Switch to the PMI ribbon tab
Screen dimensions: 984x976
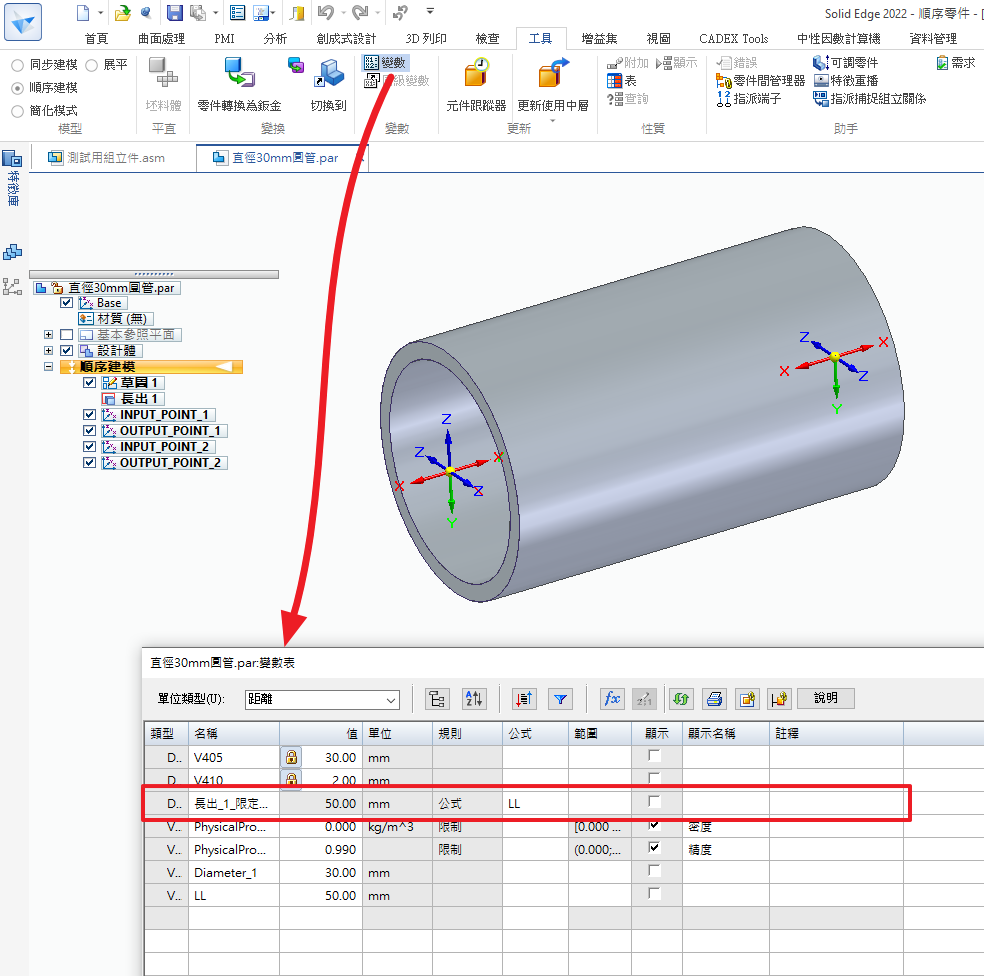(224, 39)
